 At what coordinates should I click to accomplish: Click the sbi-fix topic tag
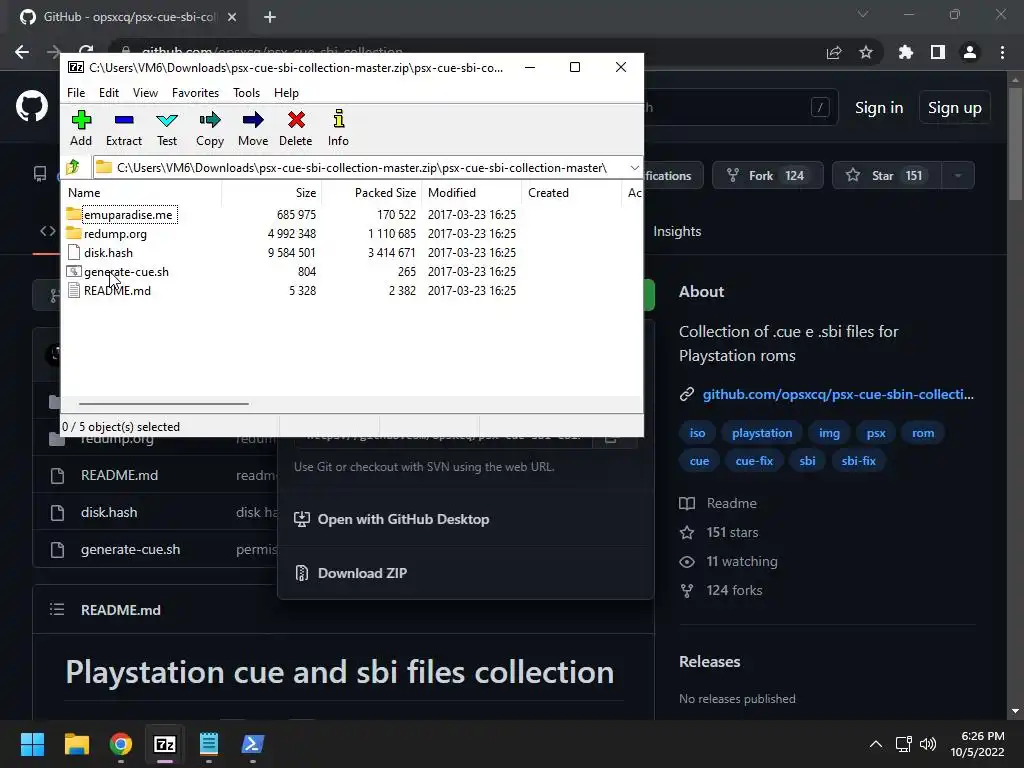[858, 461]
